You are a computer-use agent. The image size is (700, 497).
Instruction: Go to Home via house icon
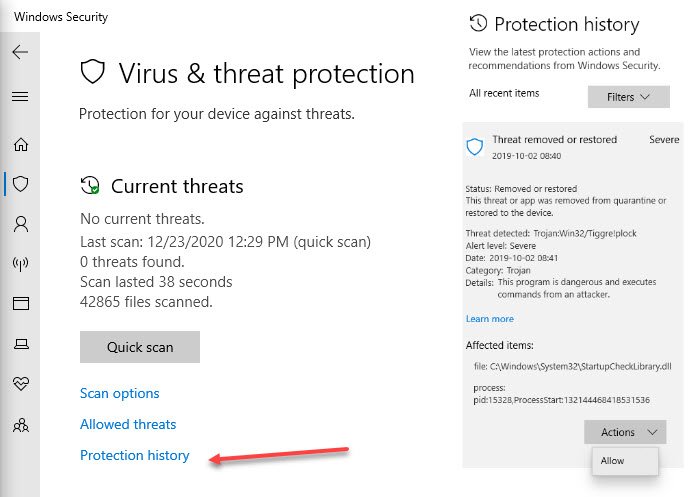click(x=20, y=145)
